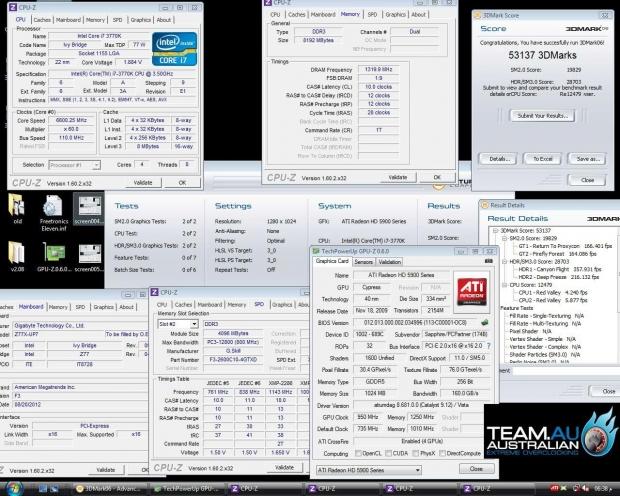
Task: Collapse the CPU Score tree node
Action: (505, 285)
